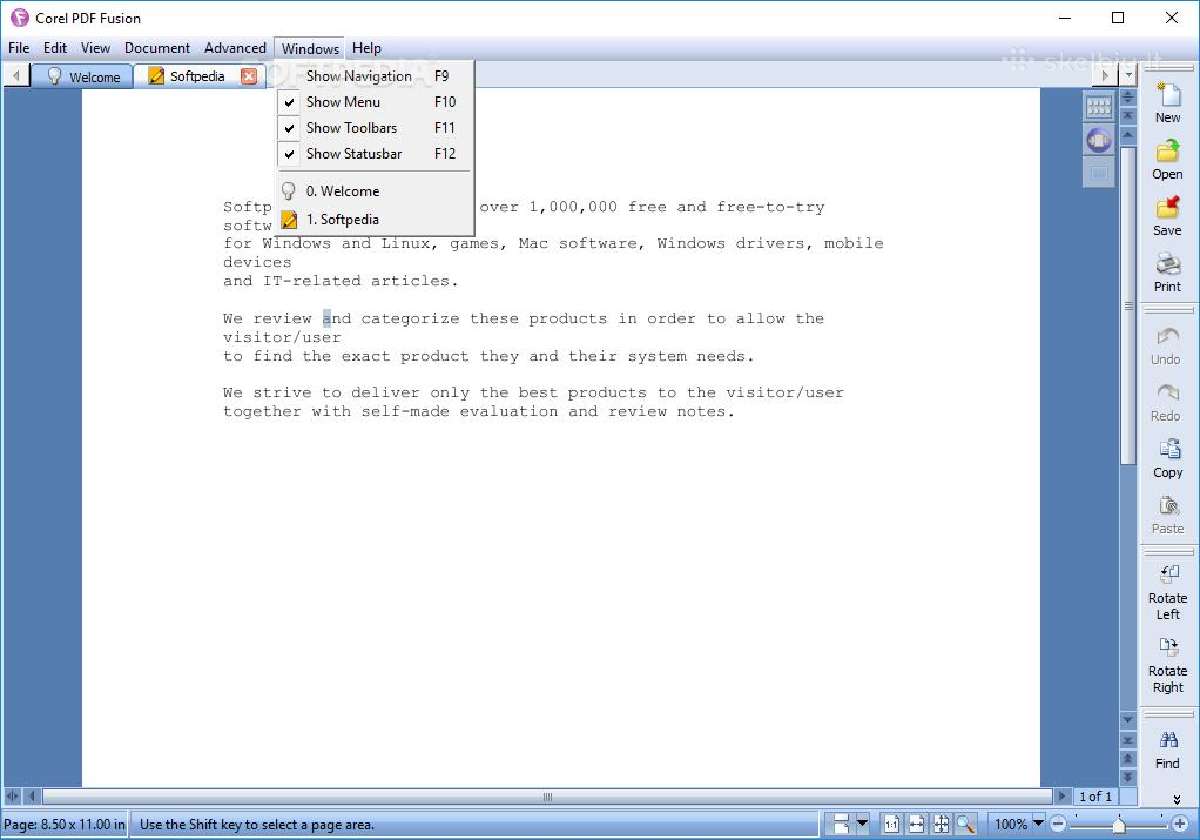Click the New document toolbar icon
Screen dimensions: 1200x840
(1167, 96)
